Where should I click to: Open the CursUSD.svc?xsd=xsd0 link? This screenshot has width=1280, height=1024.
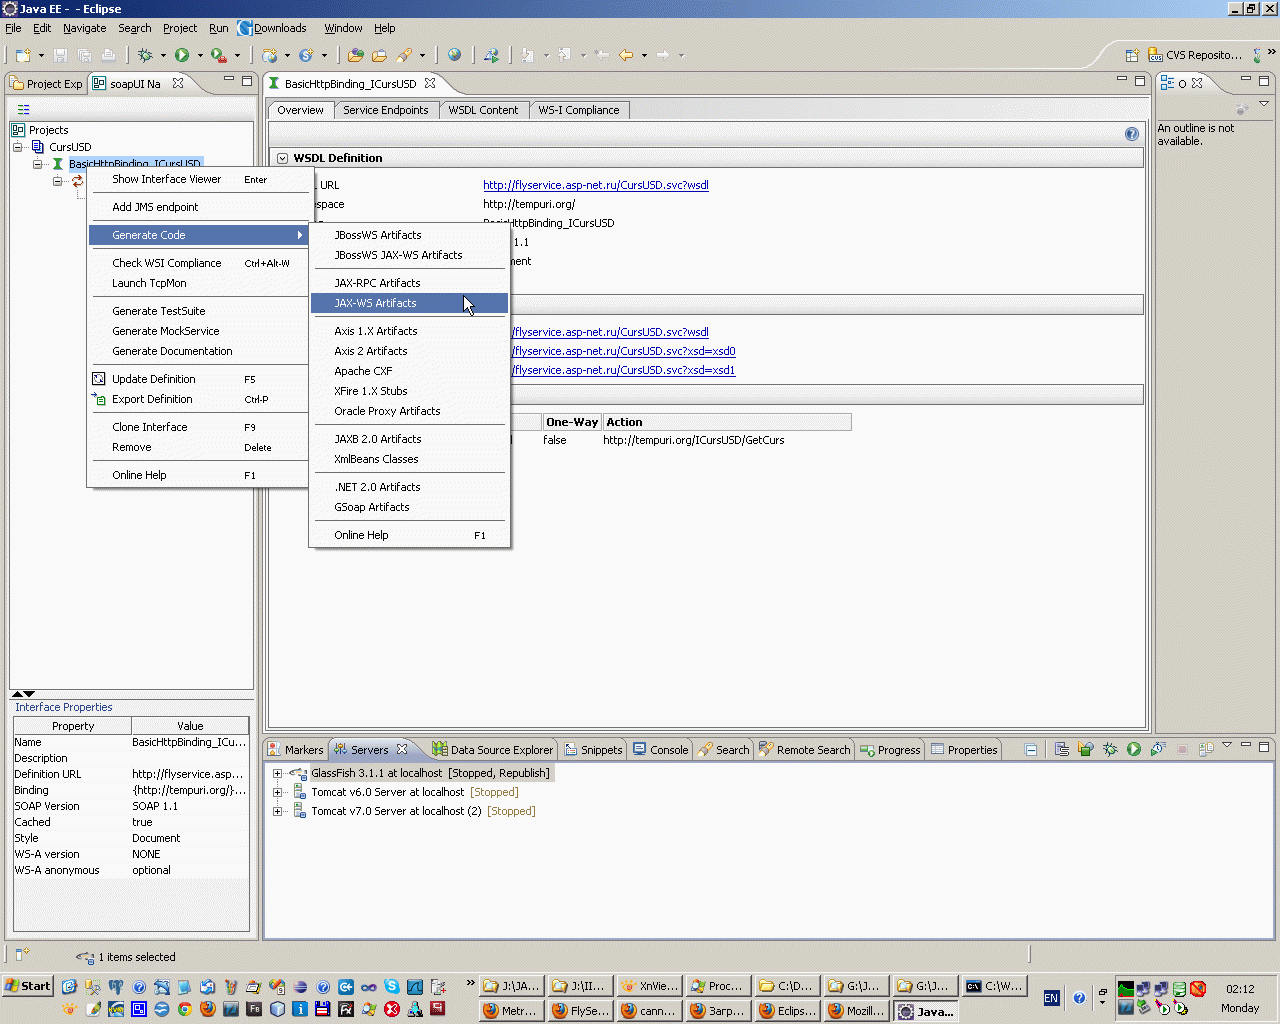point(624,351)
